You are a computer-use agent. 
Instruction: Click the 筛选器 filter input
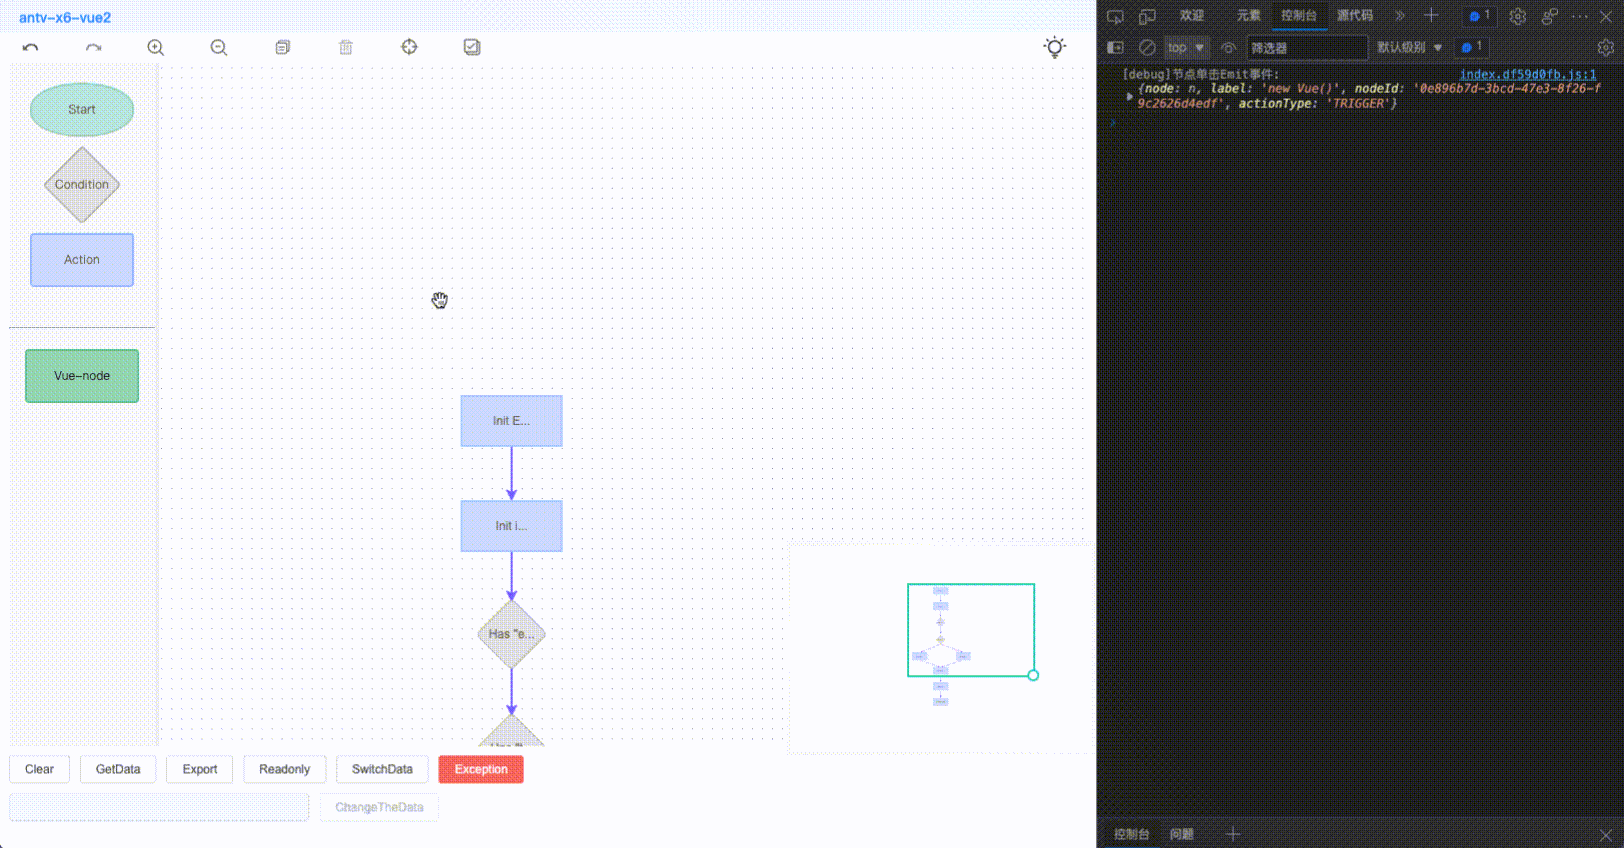coord(1307,47)
